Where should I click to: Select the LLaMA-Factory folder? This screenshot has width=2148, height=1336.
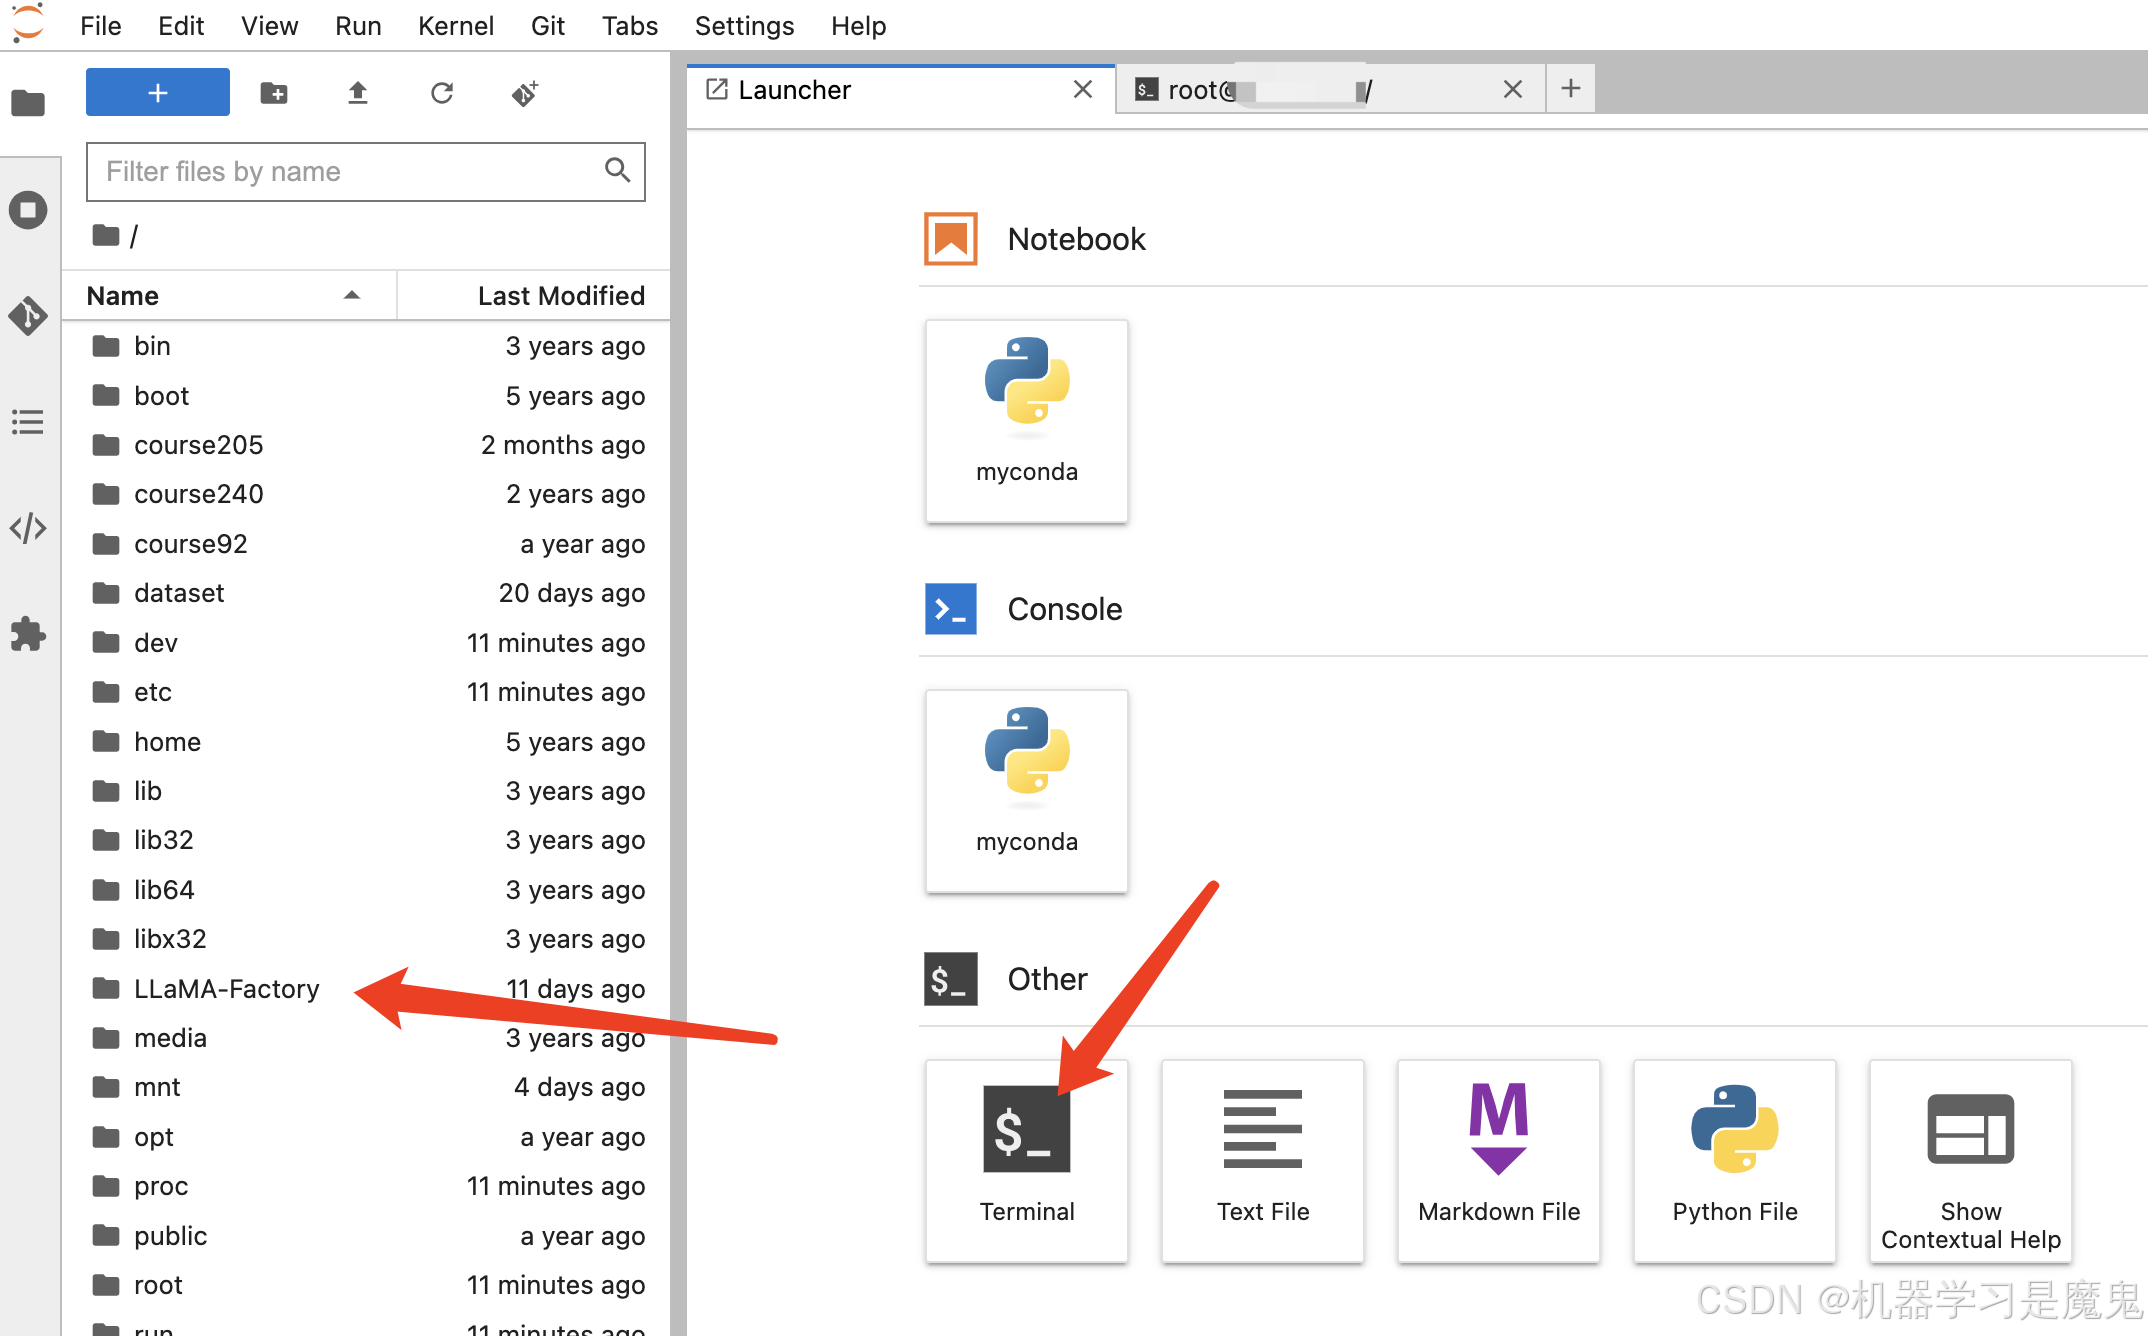coord(366,989)
